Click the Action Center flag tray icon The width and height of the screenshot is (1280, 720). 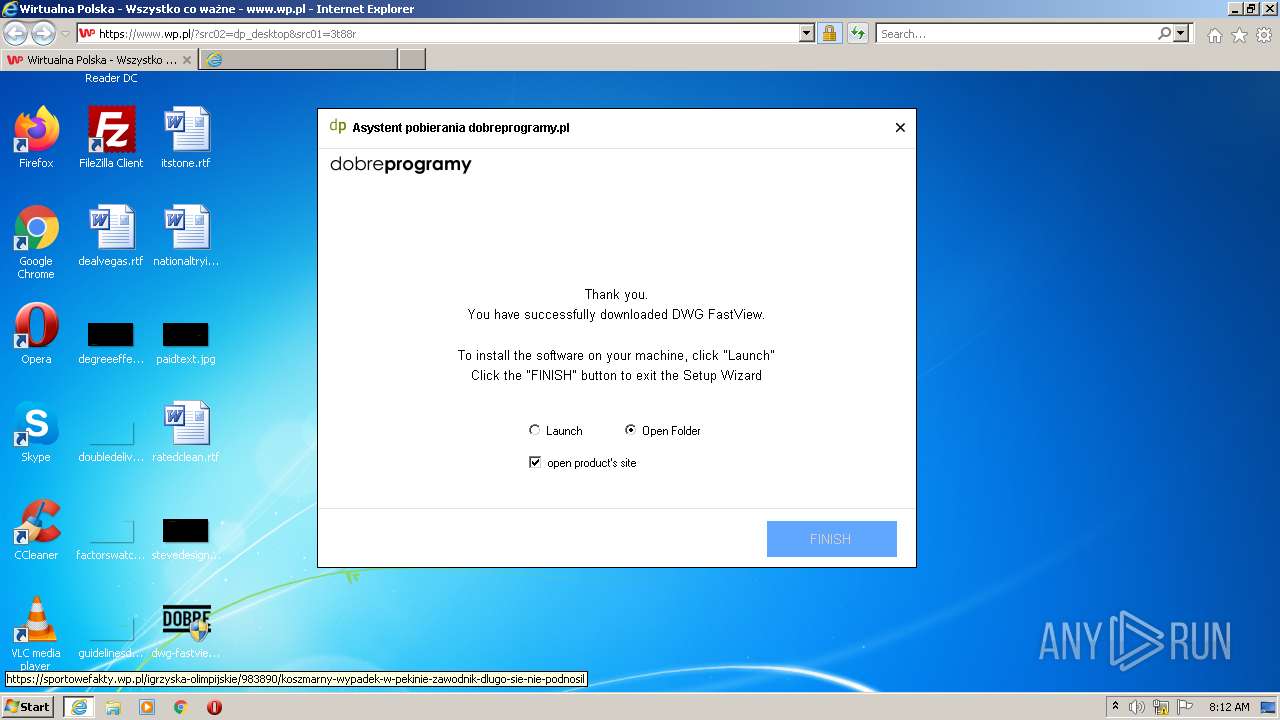1184,707
